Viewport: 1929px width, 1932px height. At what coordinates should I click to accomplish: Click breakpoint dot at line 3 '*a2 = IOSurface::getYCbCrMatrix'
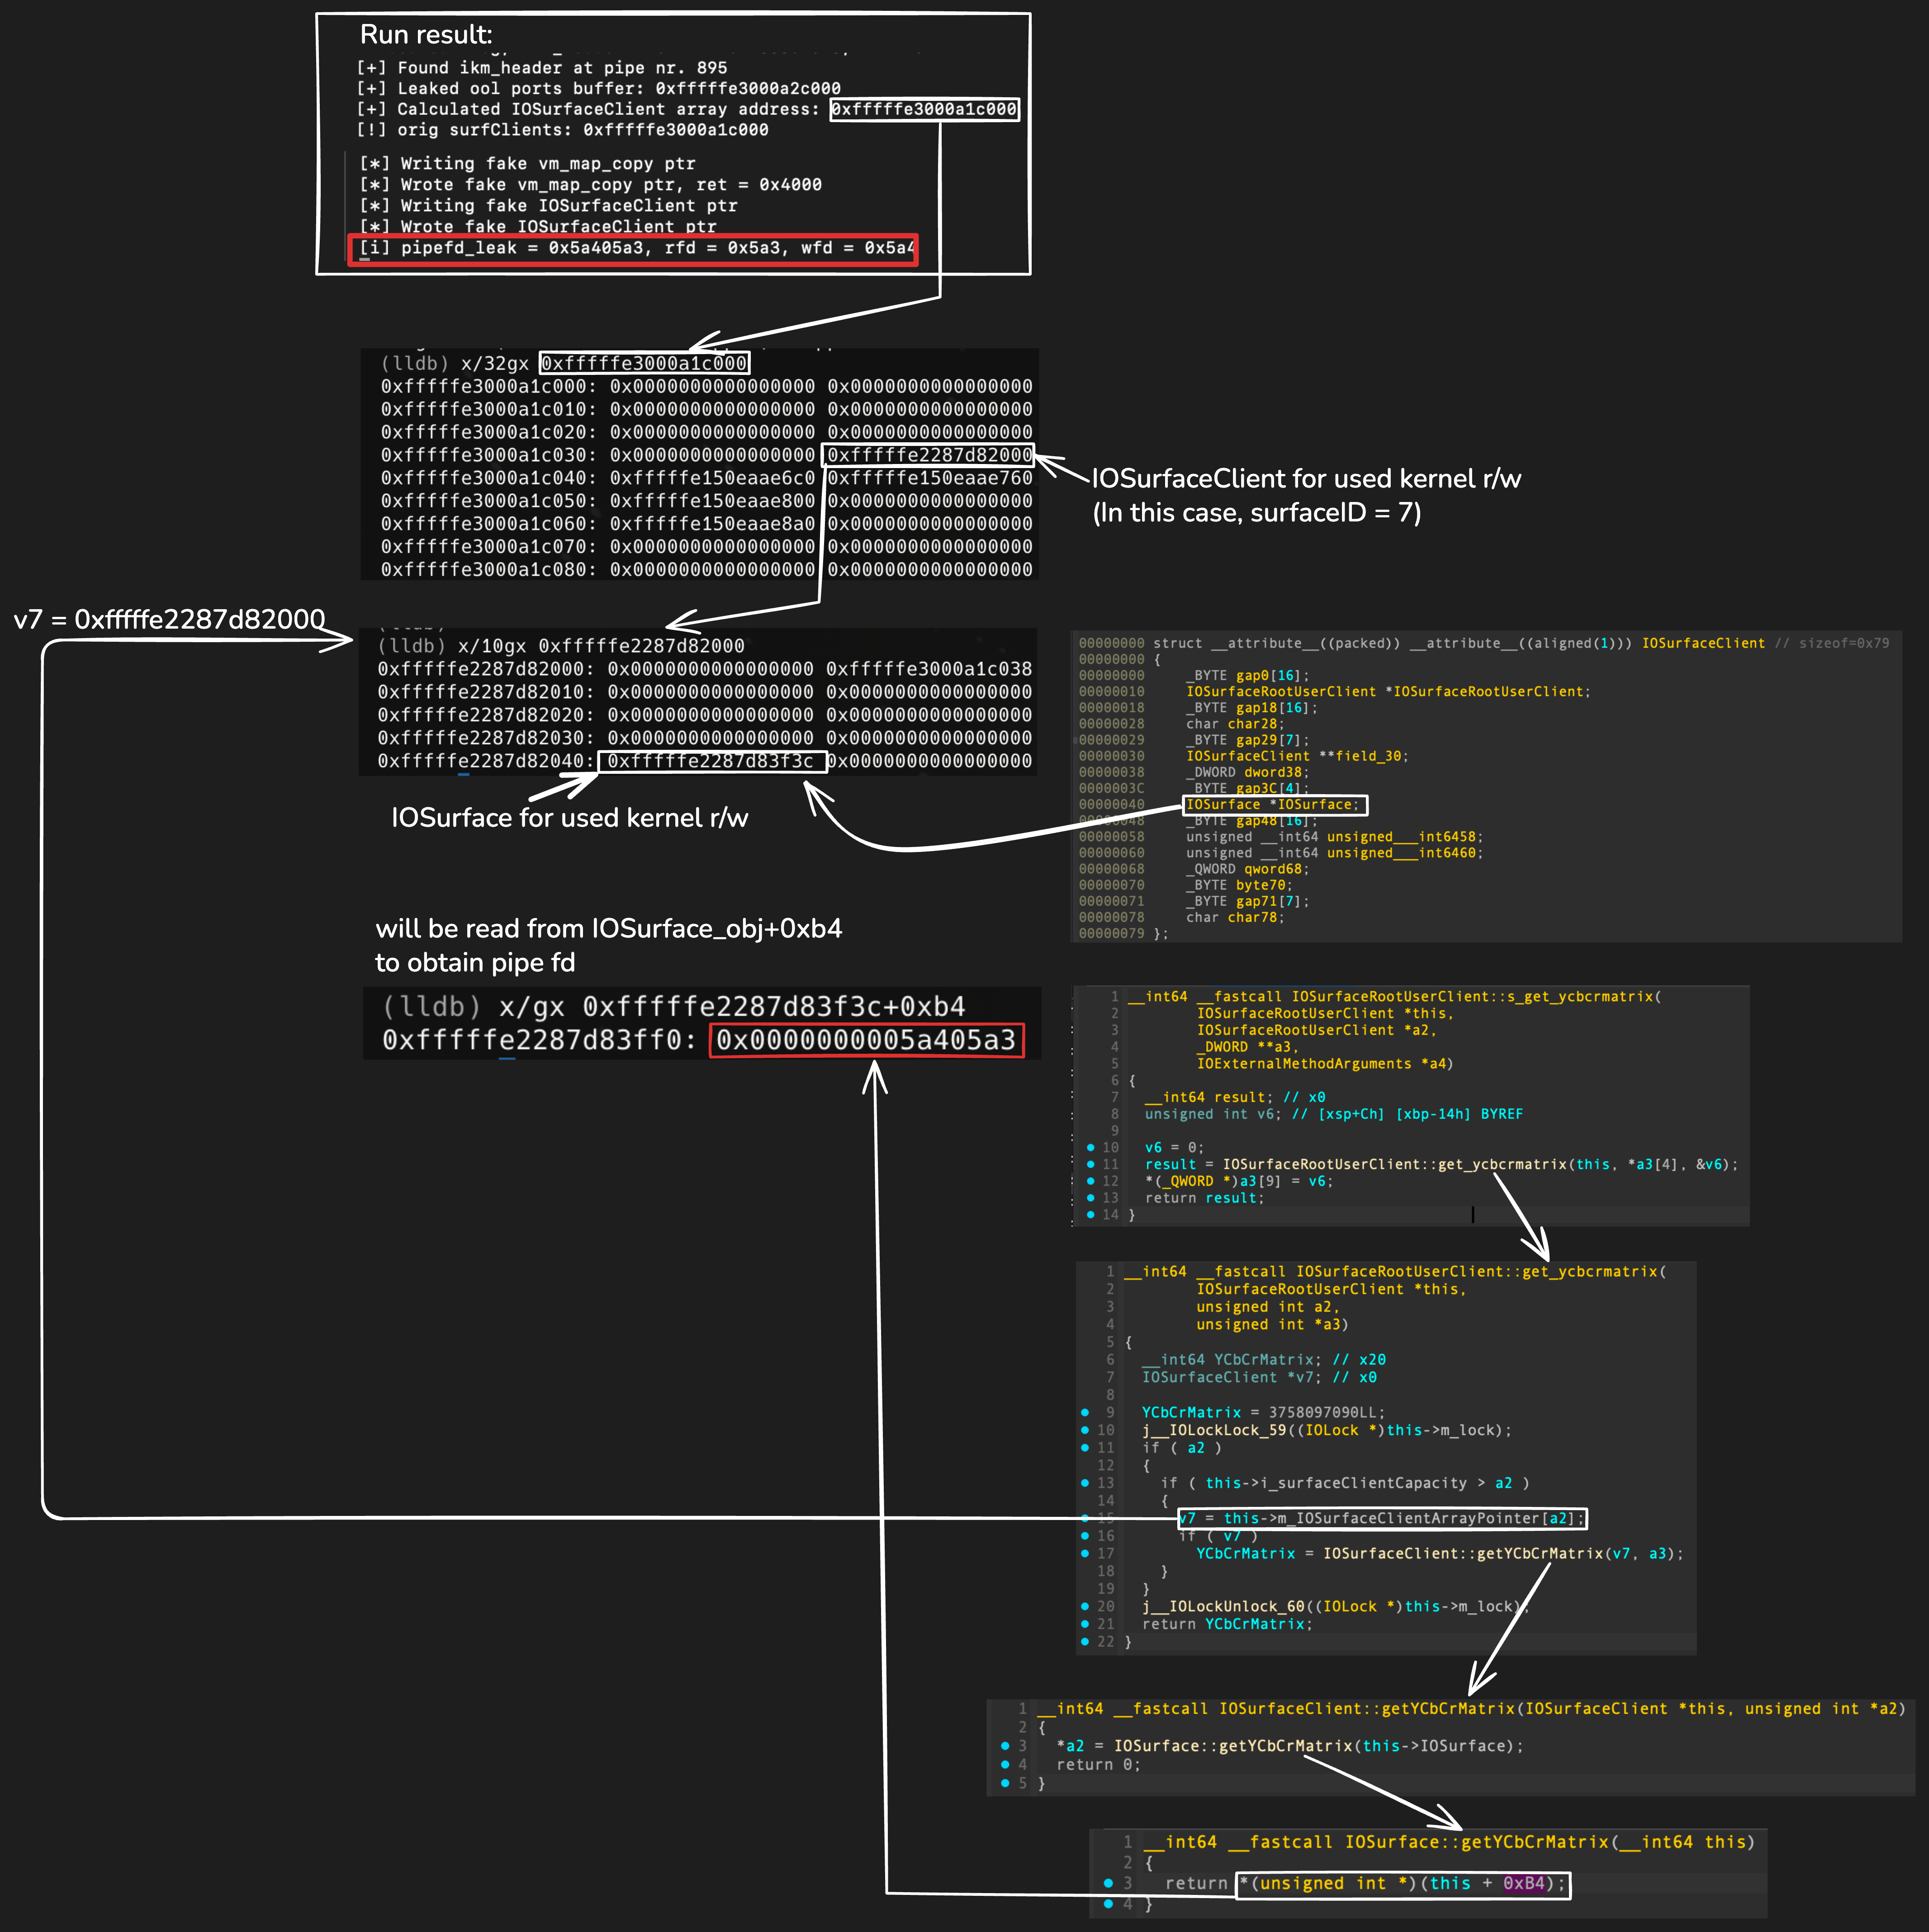(1005, 1746)
